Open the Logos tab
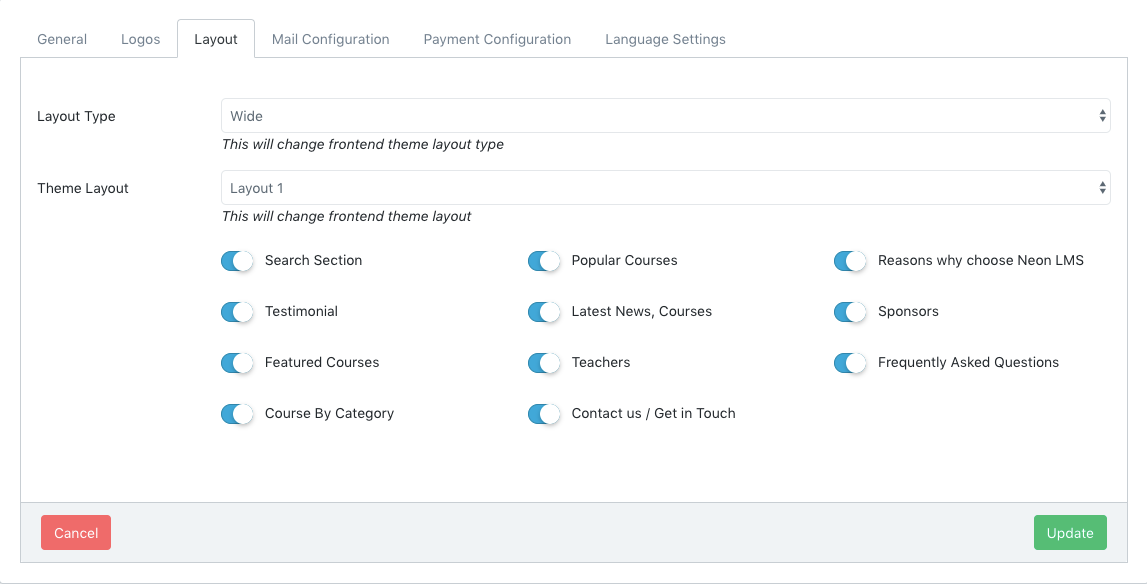 coord(141,39)
